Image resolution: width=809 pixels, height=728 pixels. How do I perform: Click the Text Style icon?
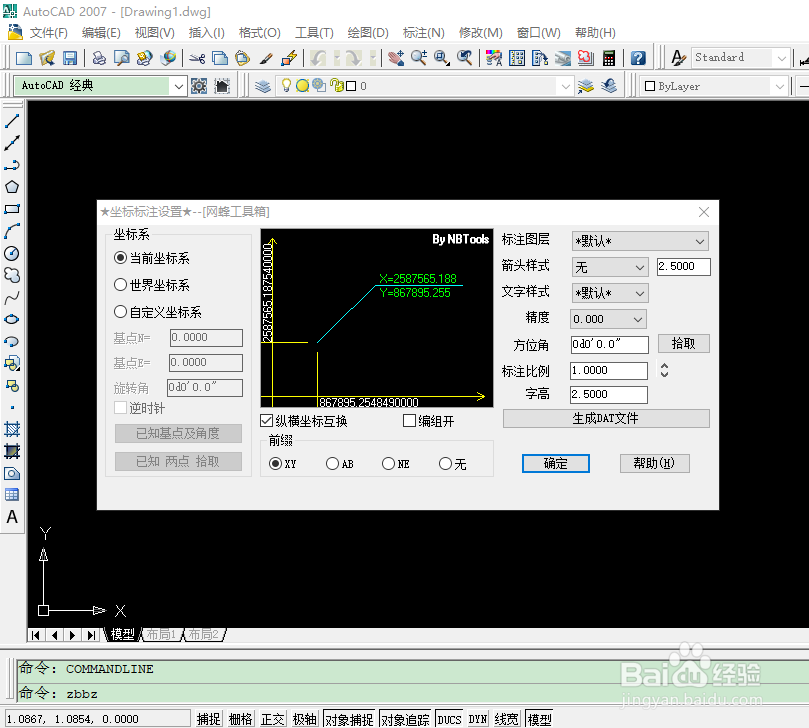678,58
